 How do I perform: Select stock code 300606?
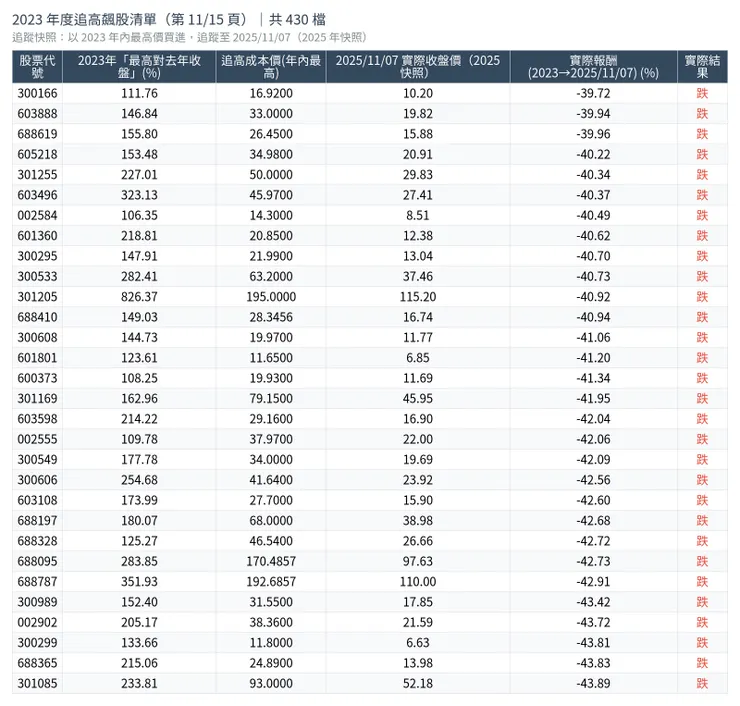click(37, 480)
